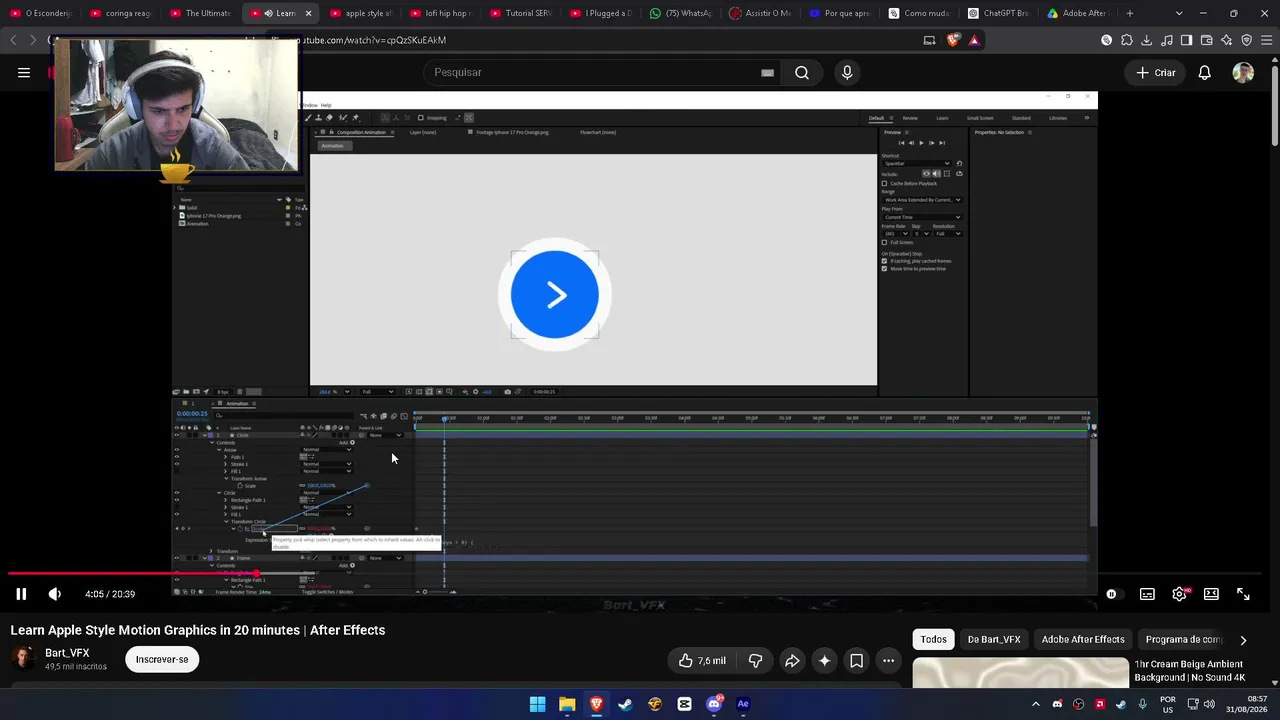Open After Effects from the taskbar
This screenshot has height=720, width=1280.
[x=743, y=704]
